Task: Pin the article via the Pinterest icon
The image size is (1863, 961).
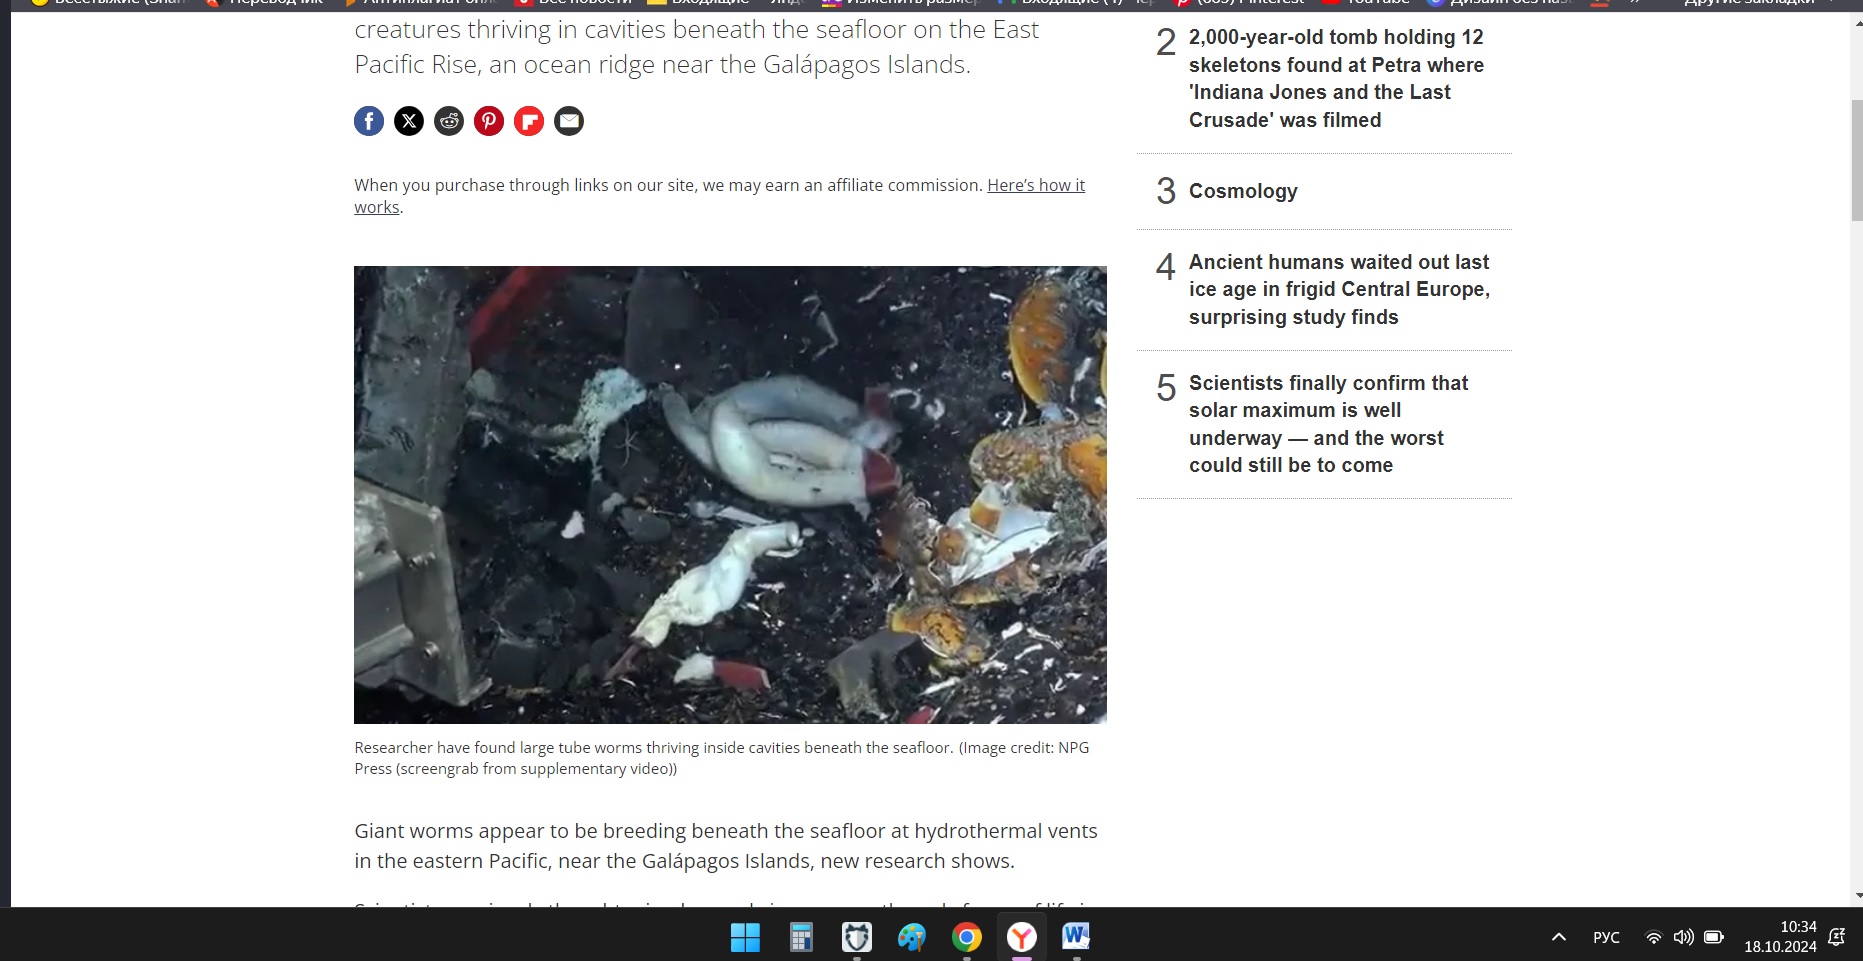Action: (x=489, y=121)
